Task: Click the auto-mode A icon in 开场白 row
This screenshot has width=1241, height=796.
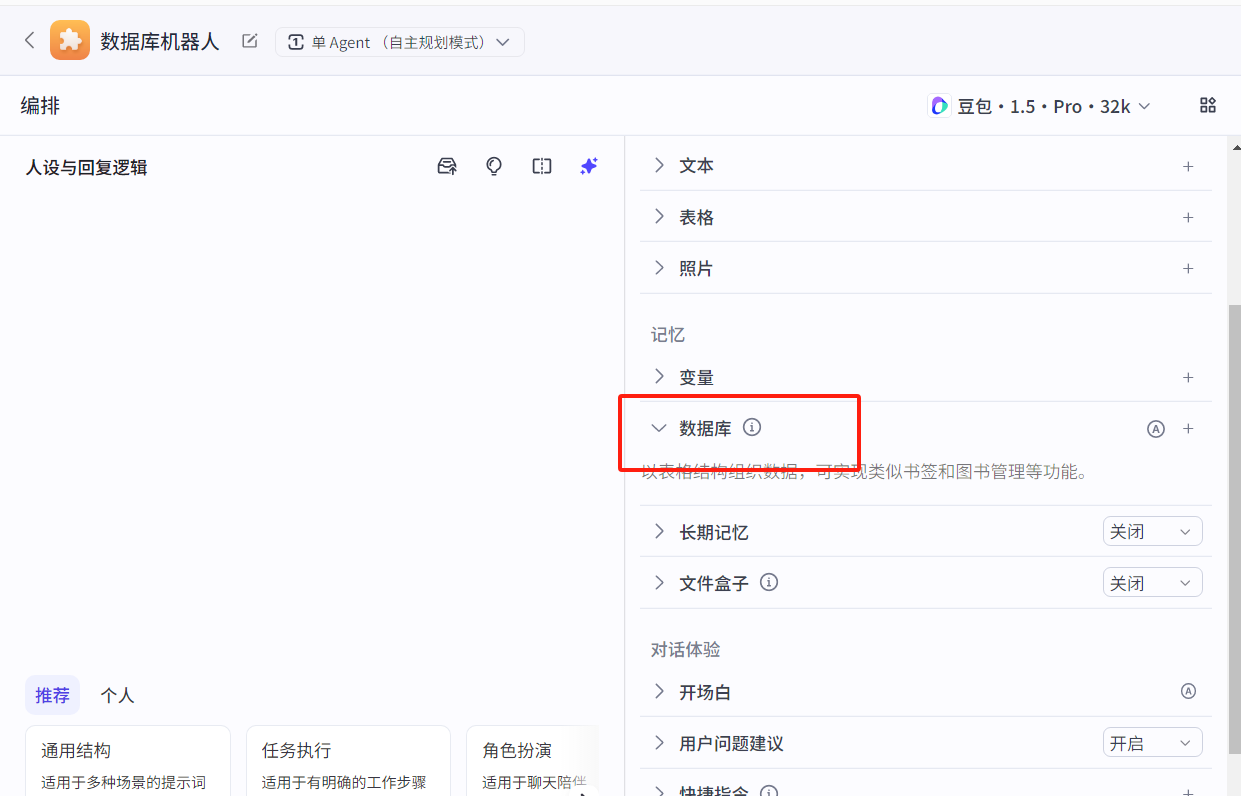Action: pyautogui.click(x=1188, y=691)
